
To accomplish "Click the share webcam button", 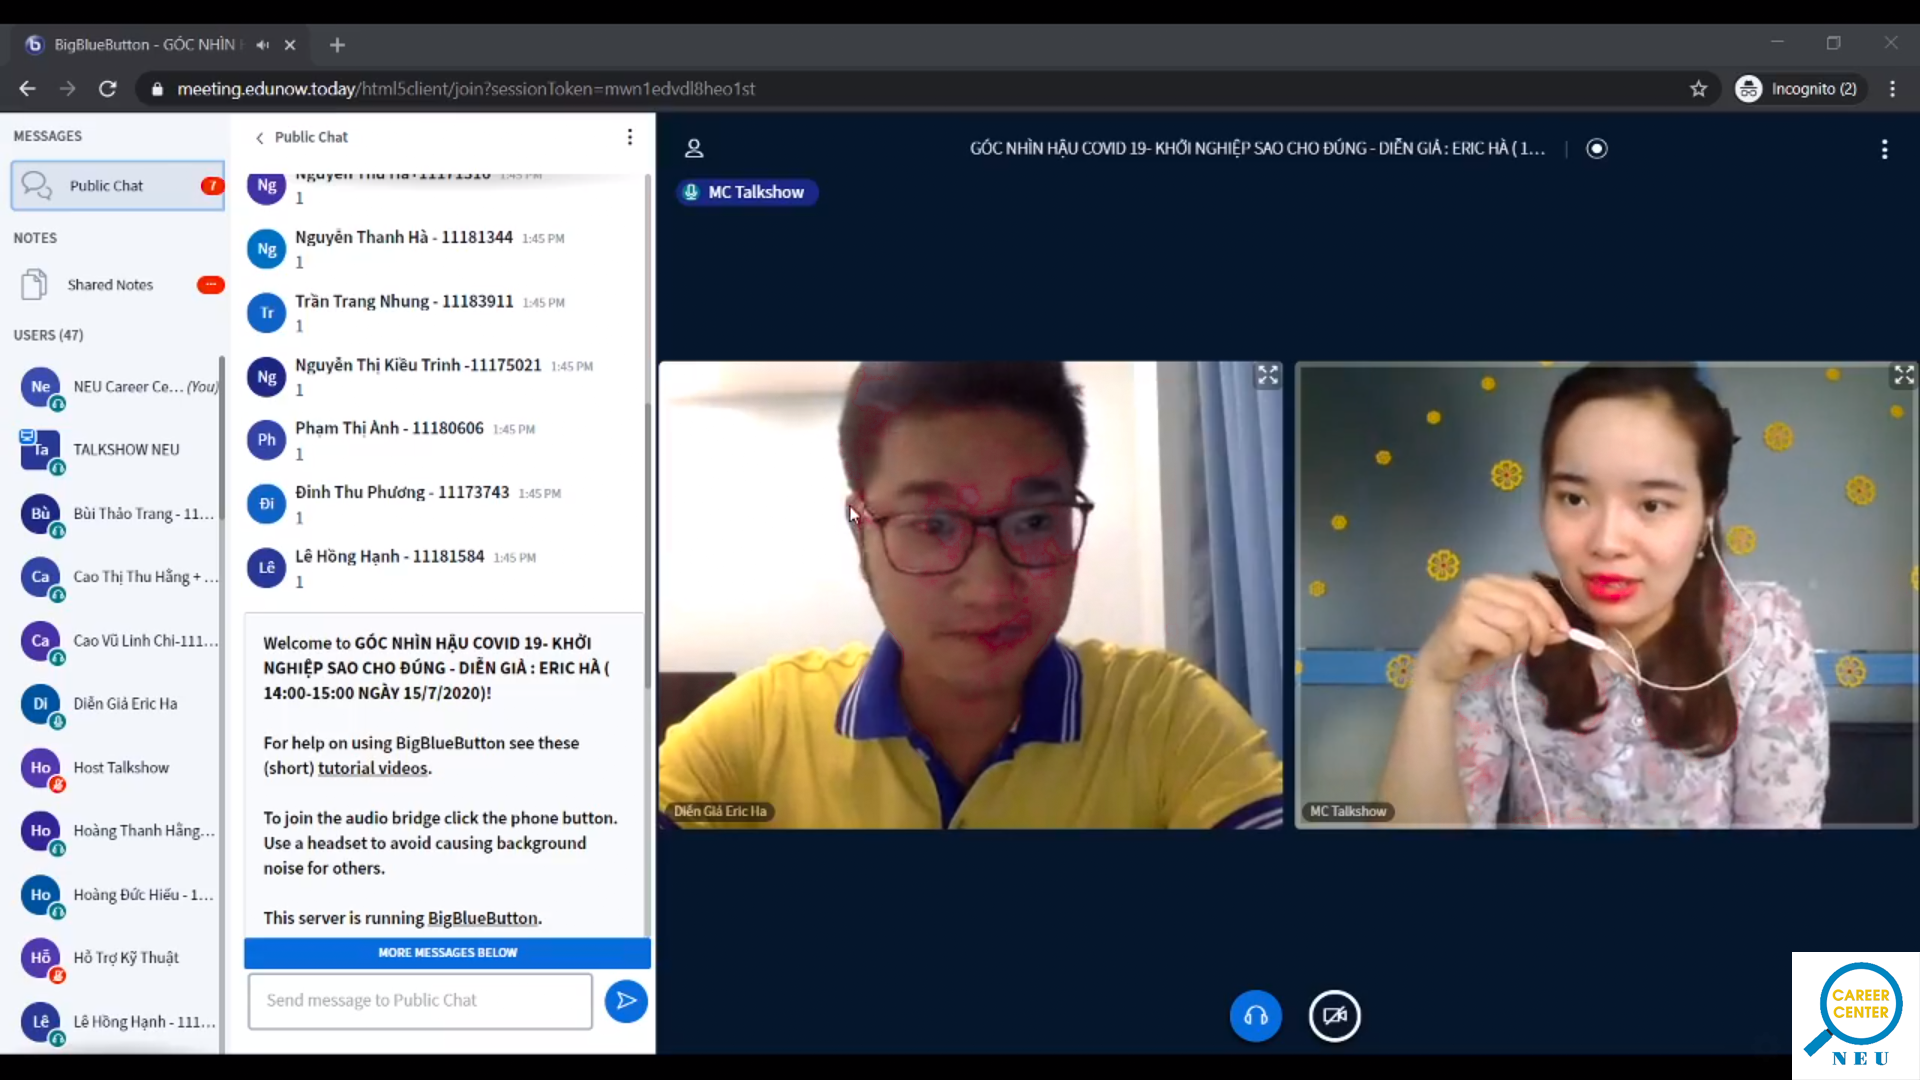I will 1334,1016.
